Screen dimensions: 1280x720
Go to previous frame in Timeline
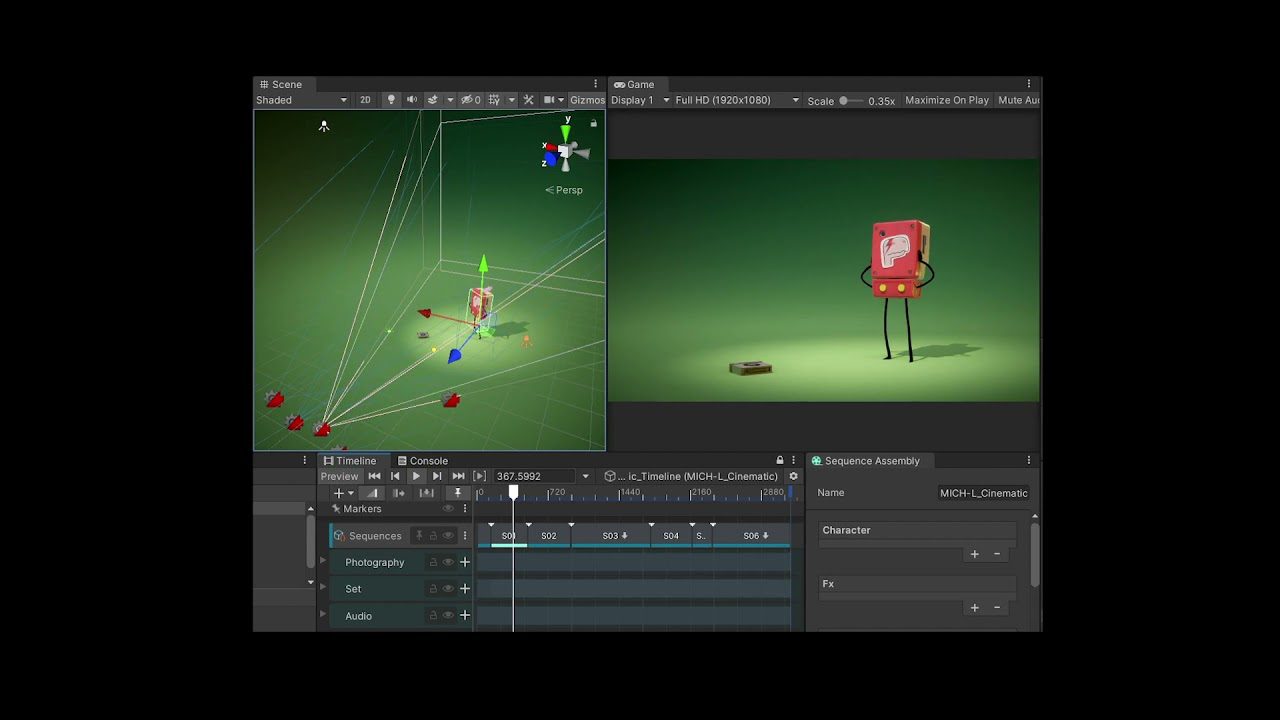coord(395,476)
